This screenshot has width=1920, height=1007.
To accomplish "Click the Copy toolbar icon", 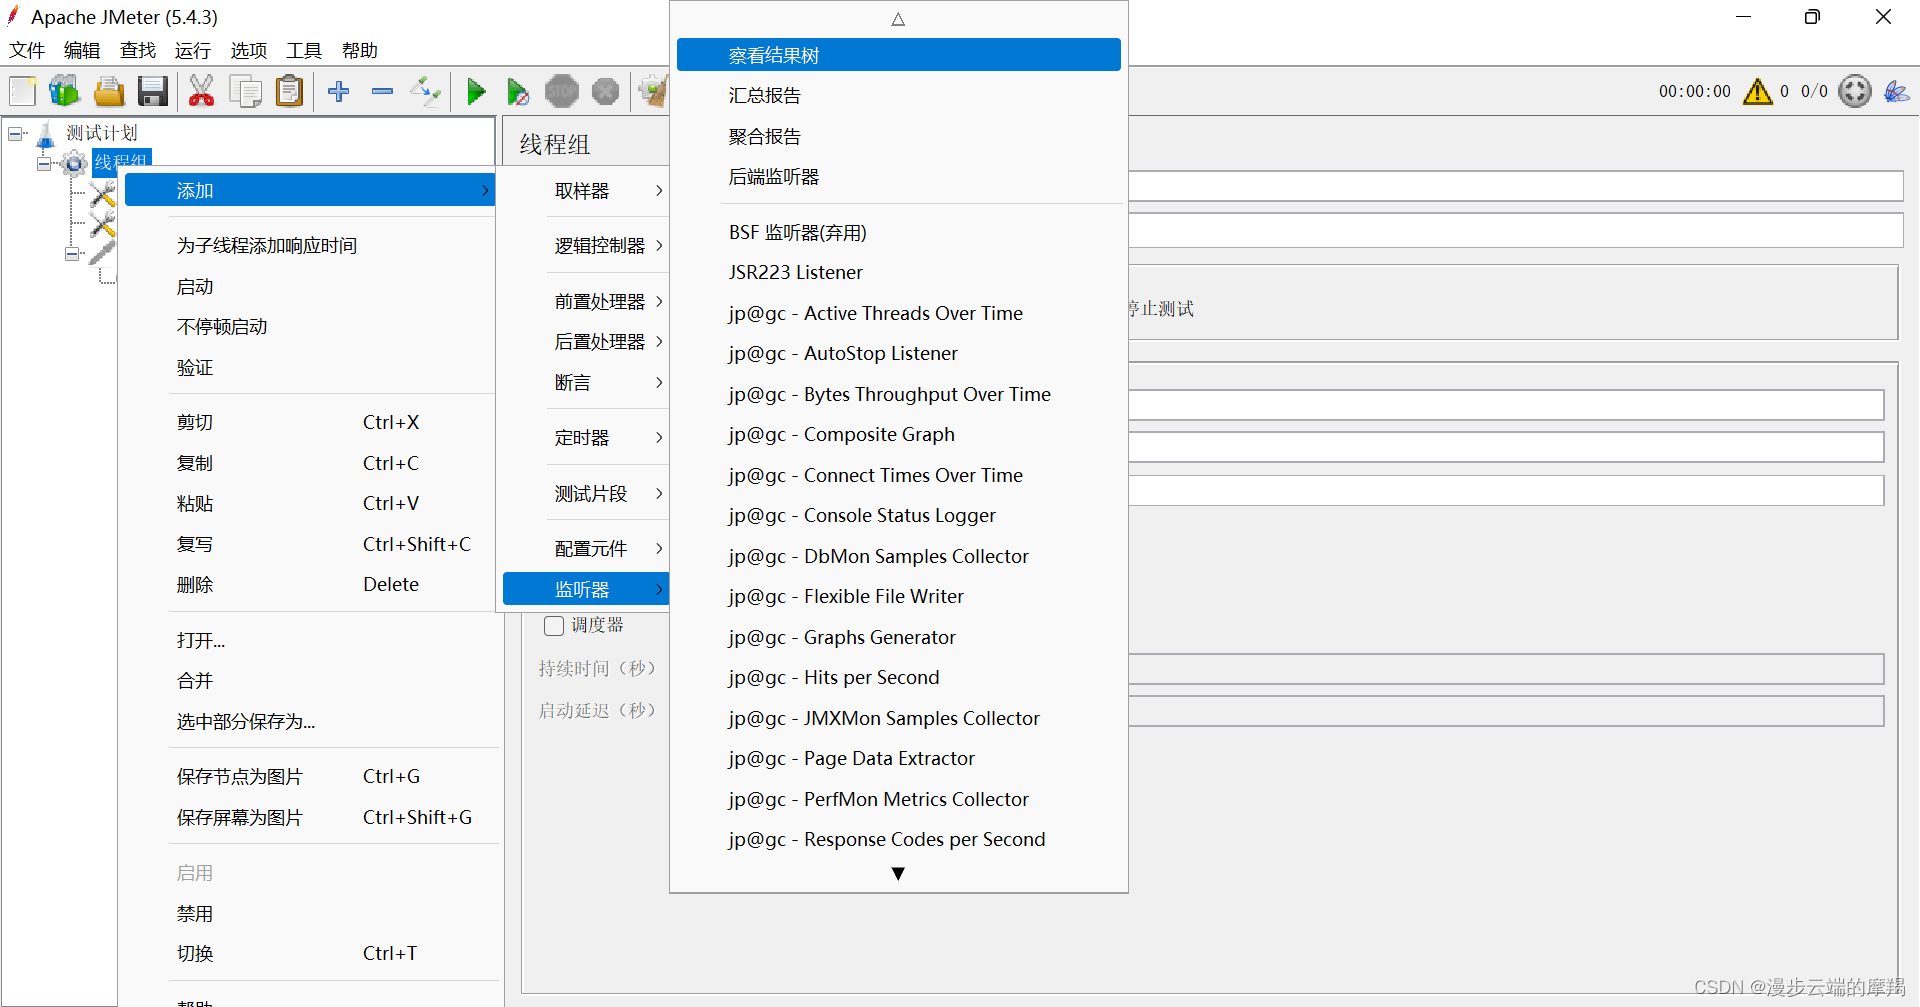I will pyautogui.click(x=245, y=91).
